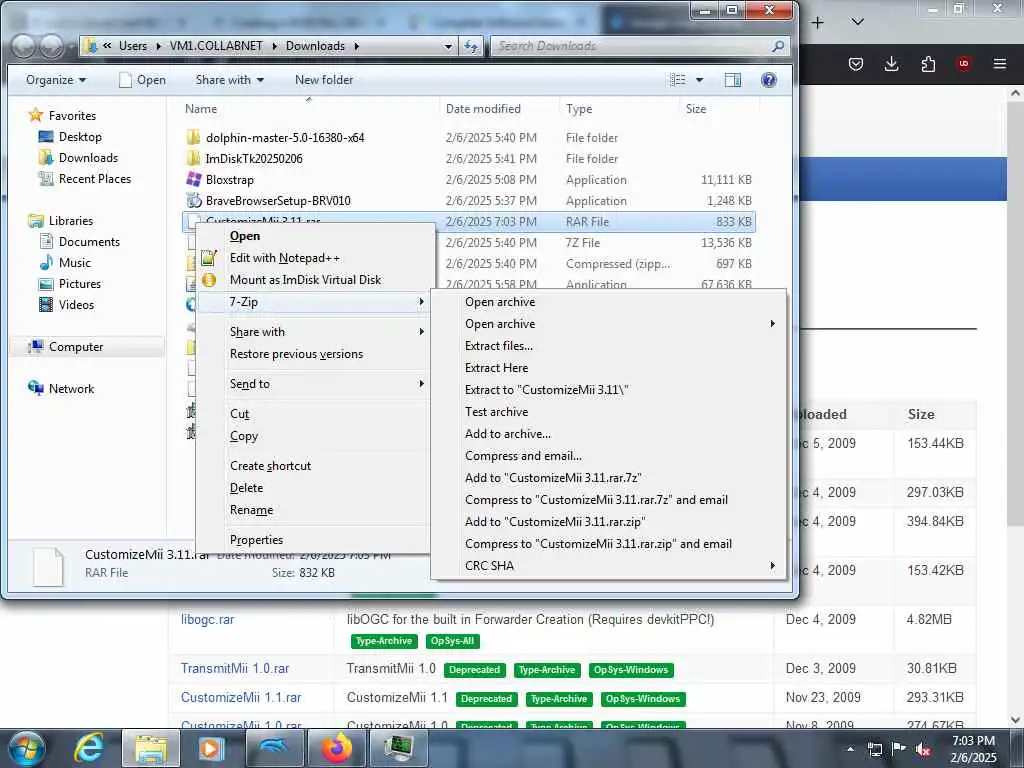Switch to Firefox via taskbar icon
The width and height of the screenshot is (1024, 768).
click(x=336, y=748)
